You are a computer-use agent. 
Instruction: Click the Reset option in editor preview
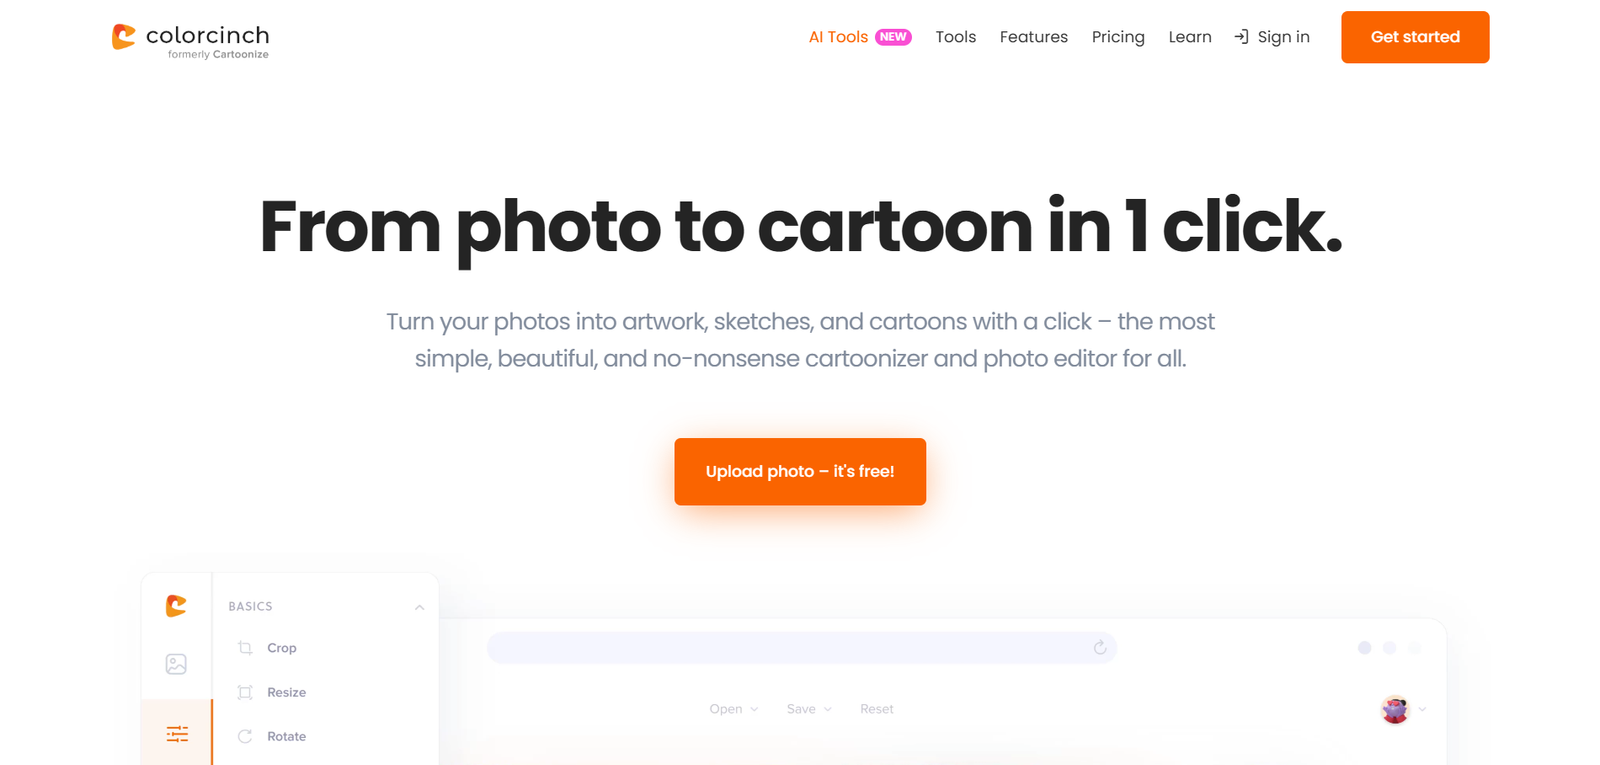[876, 709]
